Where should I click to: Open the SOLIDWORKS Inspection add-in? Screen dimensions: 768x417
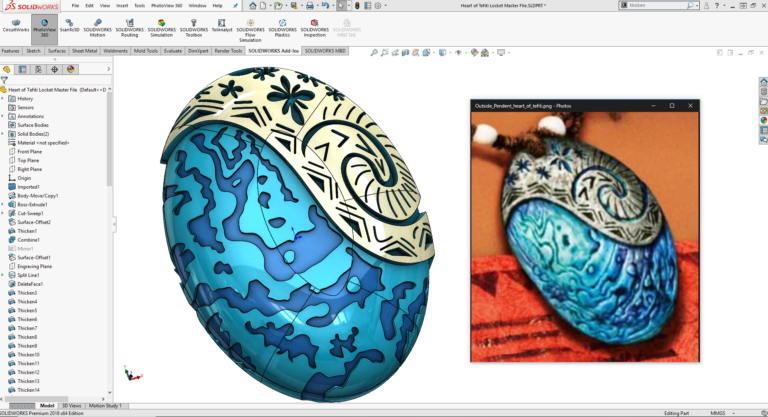click(315, 26)
